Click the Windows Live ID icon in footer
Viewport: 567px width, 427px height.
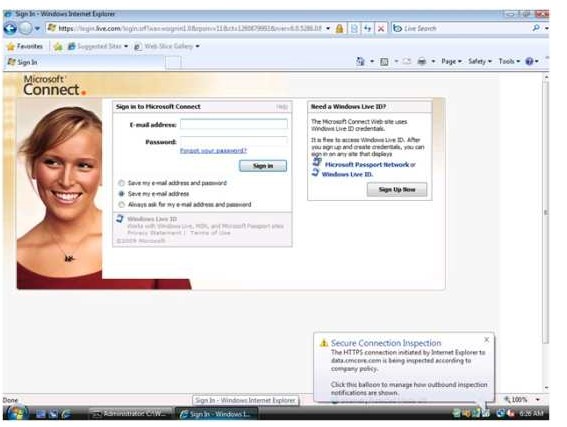(120, 218)
